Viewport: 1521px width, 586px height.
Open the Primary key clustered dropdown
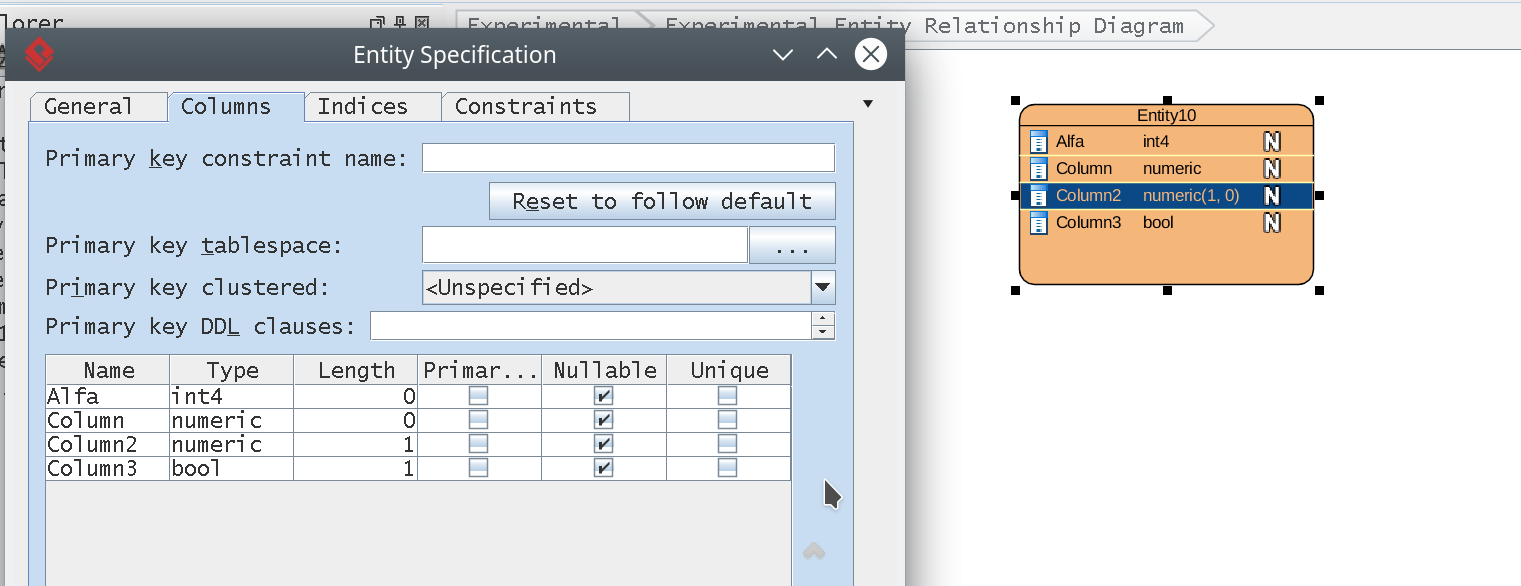822,287
